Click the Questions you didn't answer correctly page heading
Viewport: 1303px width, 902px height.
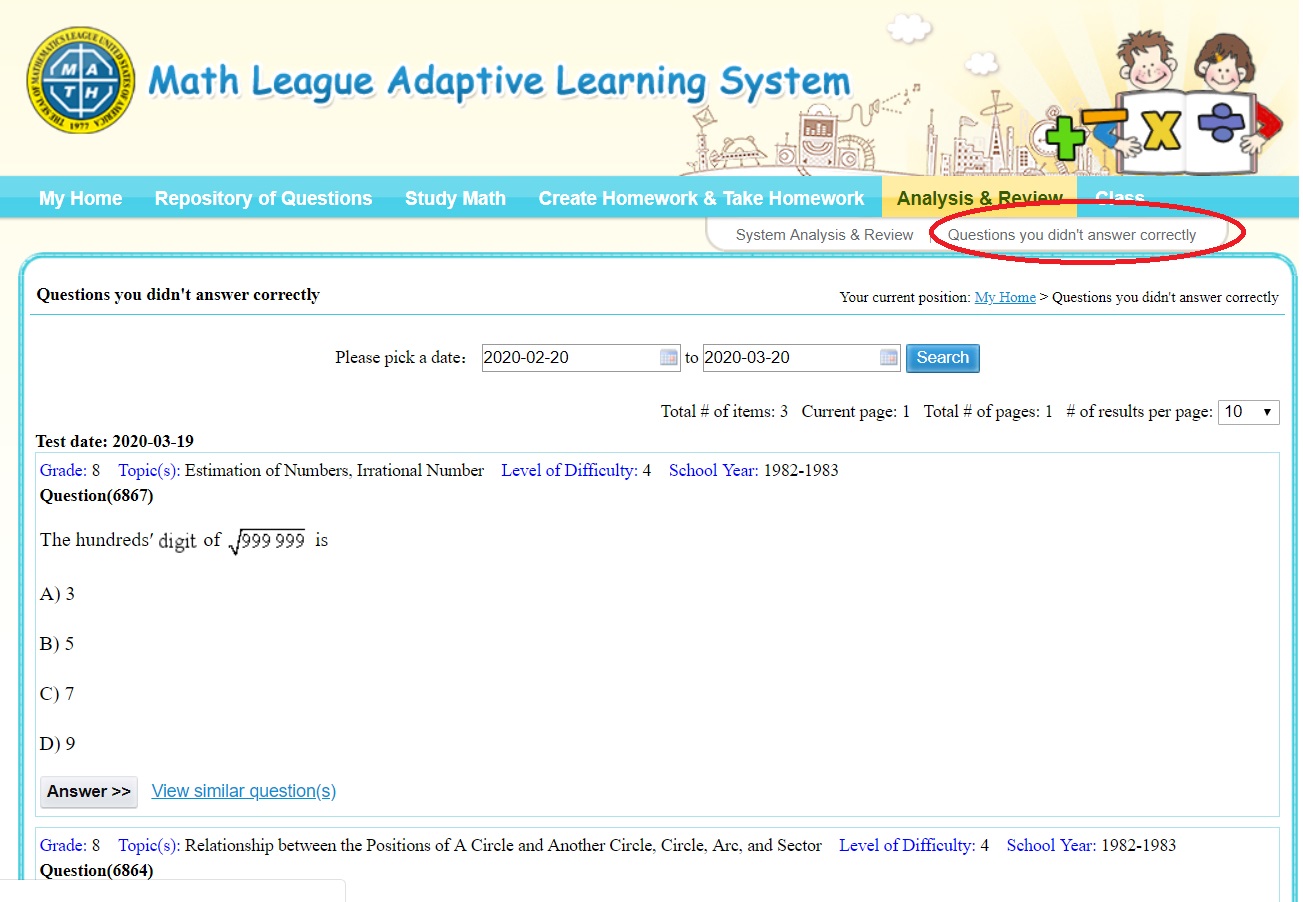click(178, 295)
